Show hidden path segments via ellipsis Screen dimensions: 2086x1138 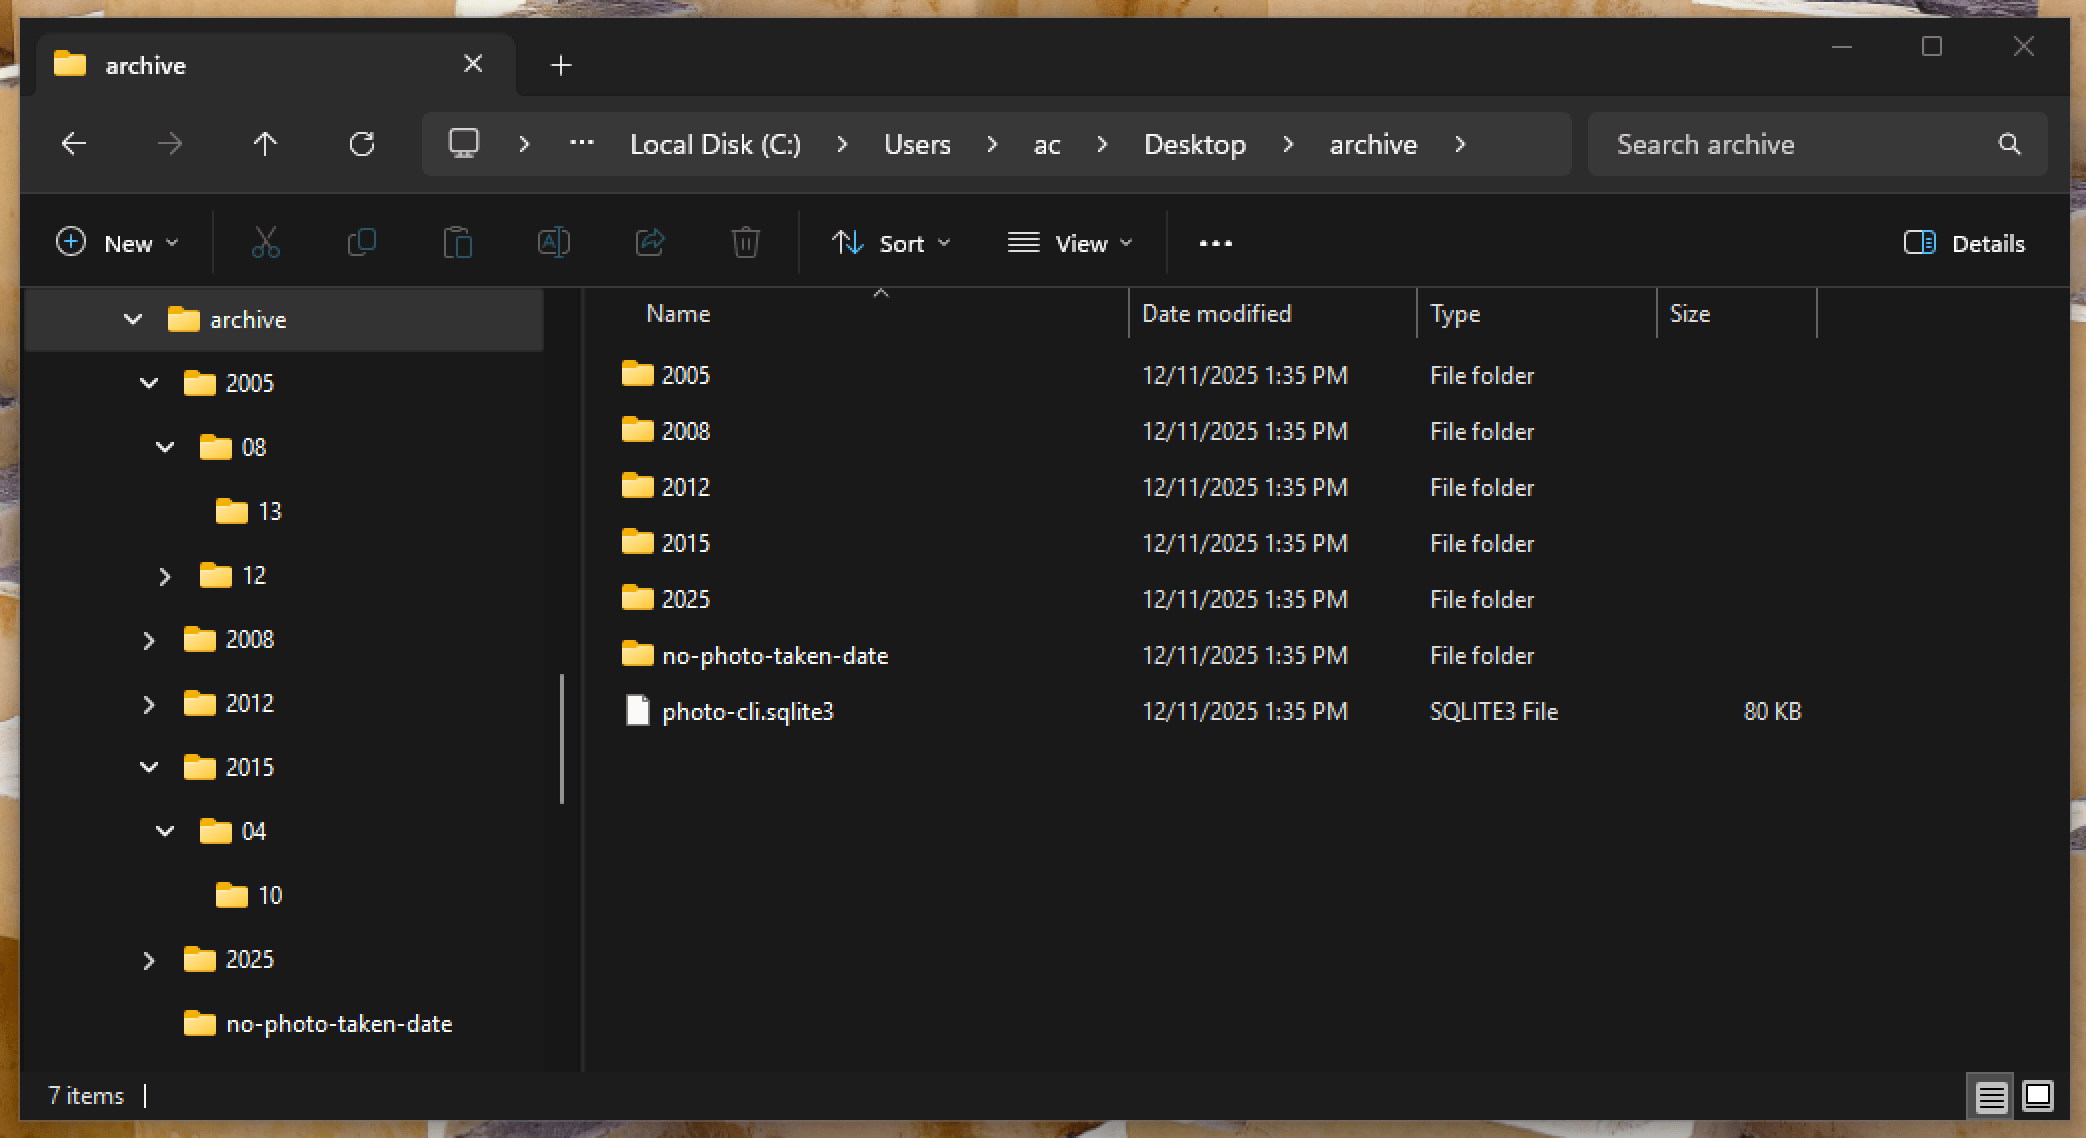tap(582, 143)
